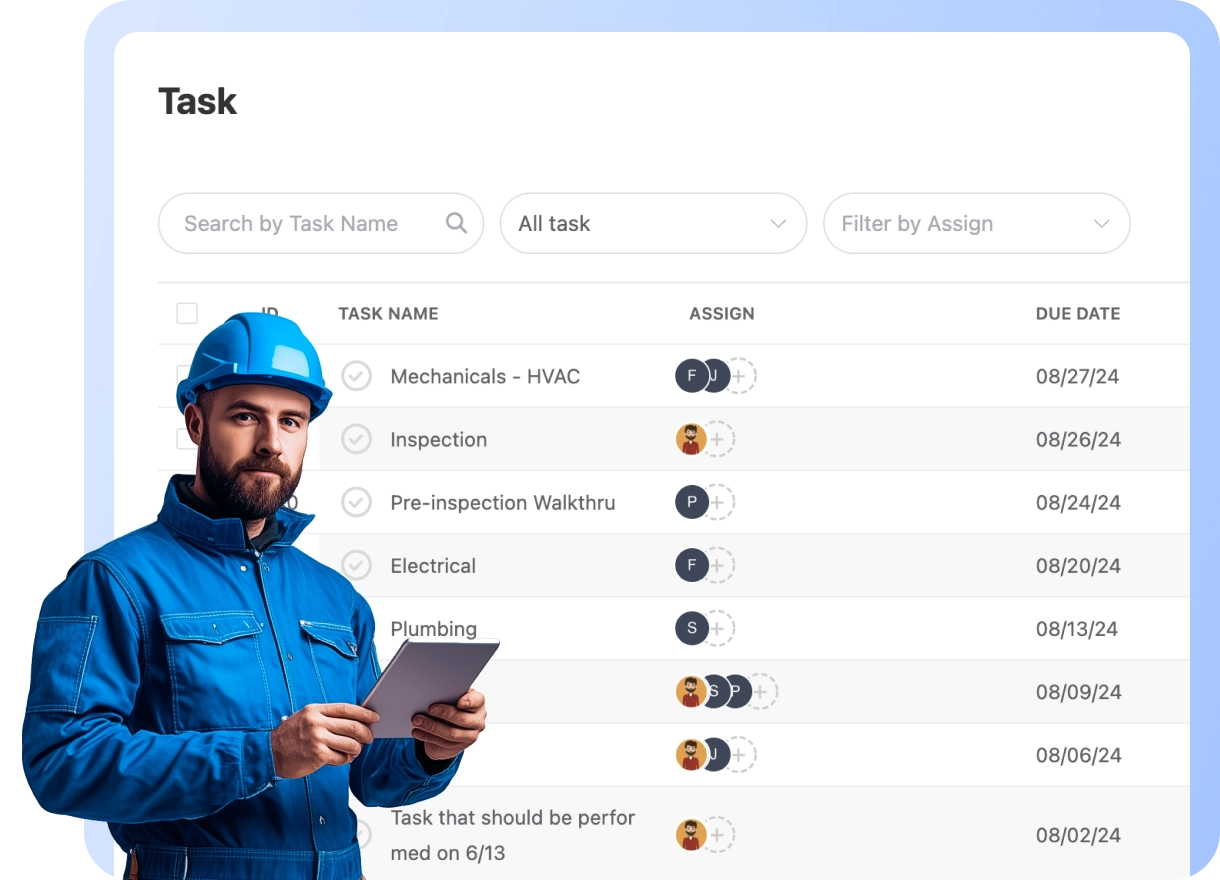
Task: Click the ASSIGN column header
Action: point(721,314)
